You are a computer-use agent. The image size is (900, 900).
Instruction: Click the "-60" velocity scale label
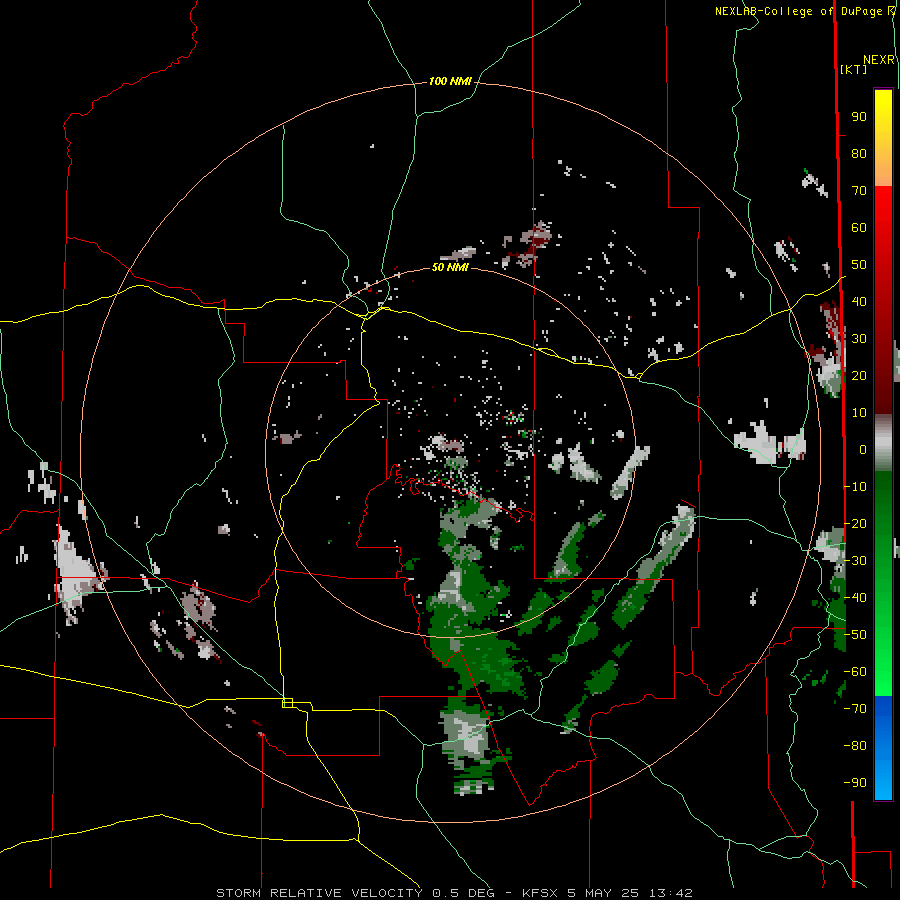click(x=855, y=672)
